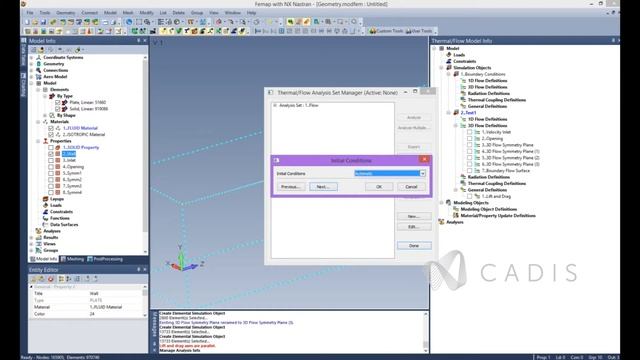Expand the By Shape node
Image resolution: width=640 pixels, height=360 pixels.
pos(45,116)
